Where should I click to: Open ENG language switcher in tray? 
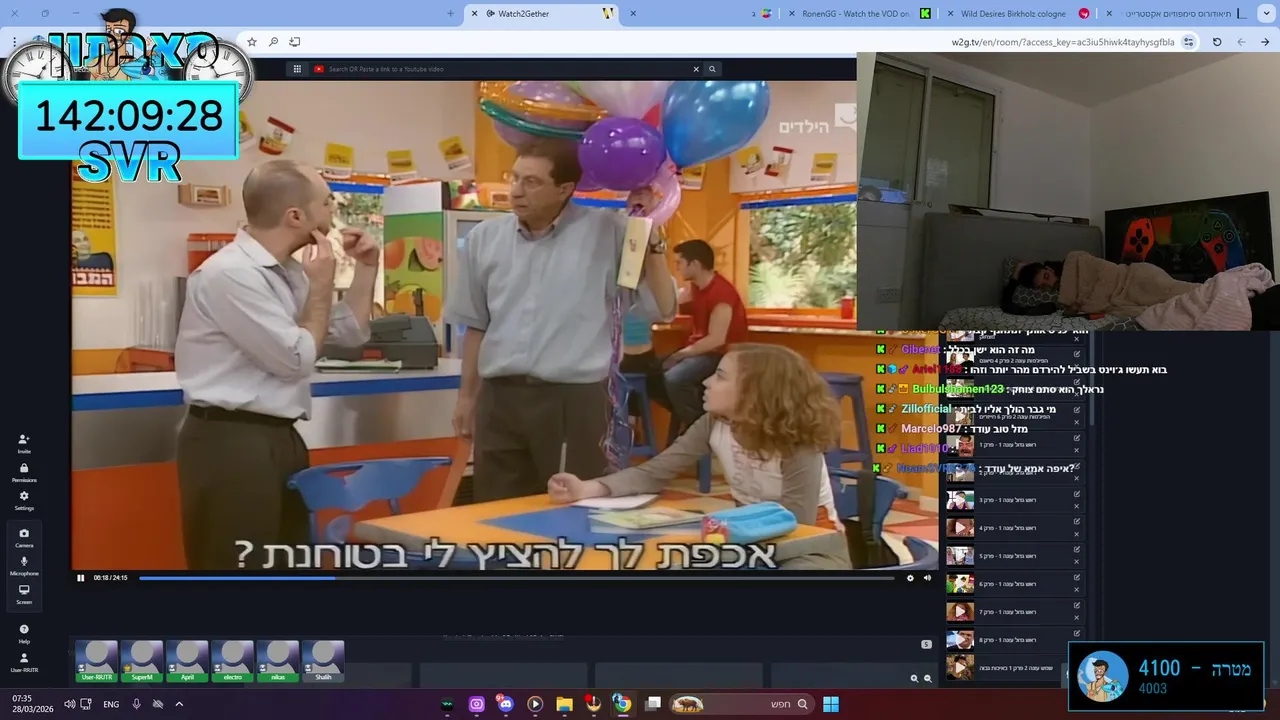[x=111, y=704]
